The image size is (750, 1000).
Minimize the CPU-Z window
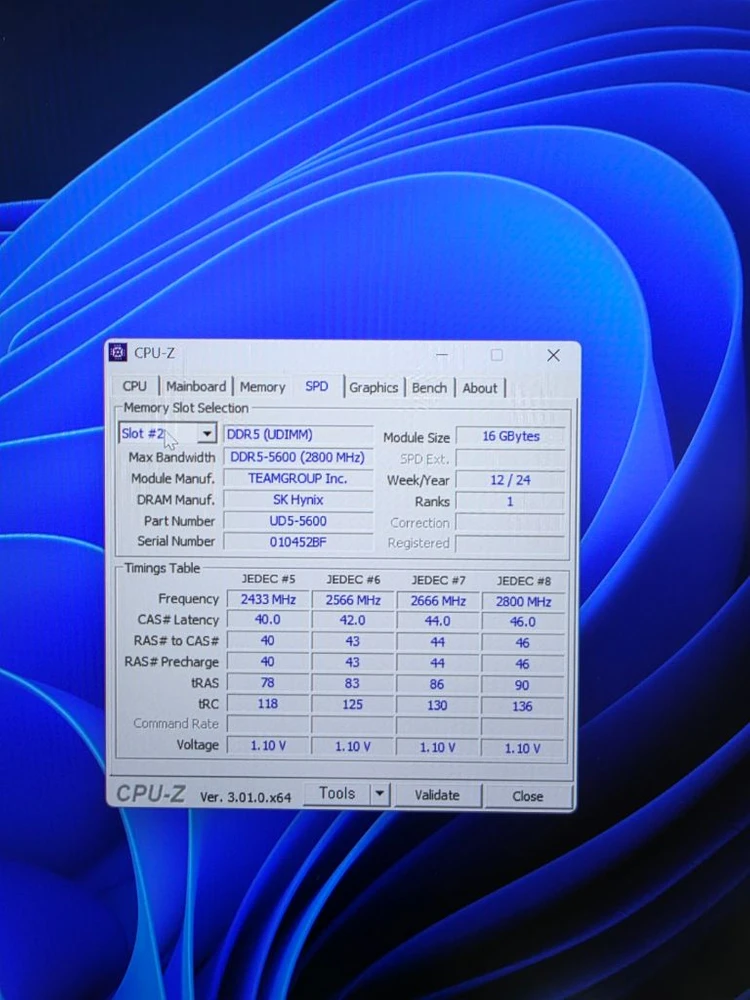[x=442, y=355]
